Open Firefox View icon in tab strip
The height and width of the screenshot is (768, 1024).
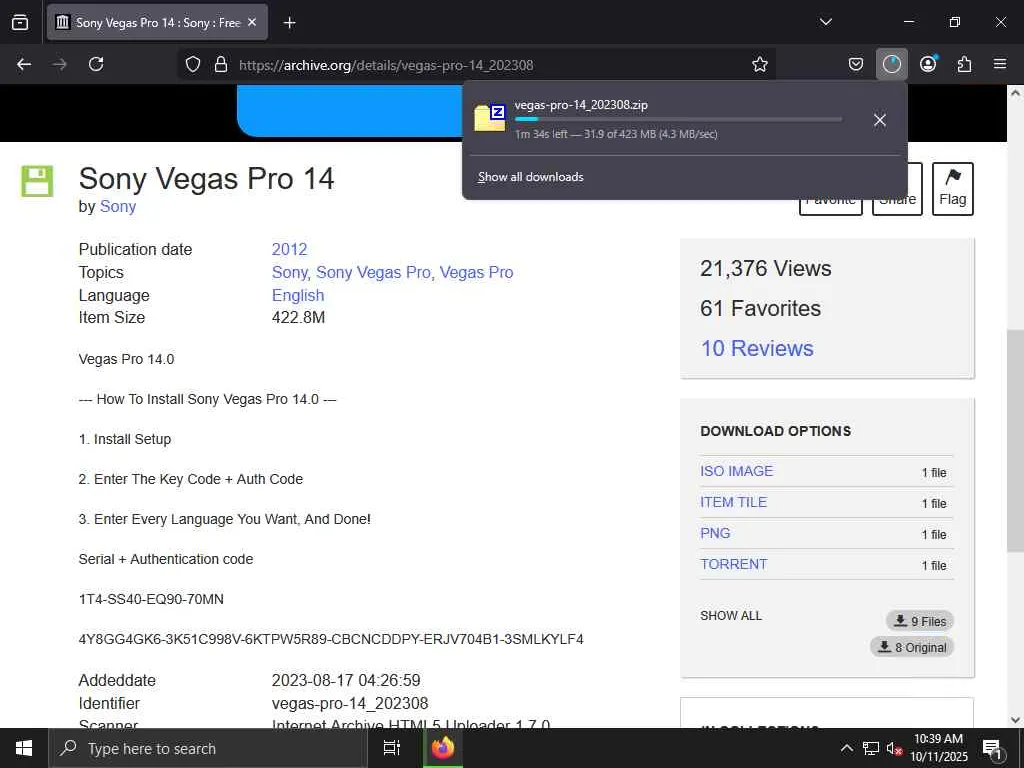coord(20,22)
